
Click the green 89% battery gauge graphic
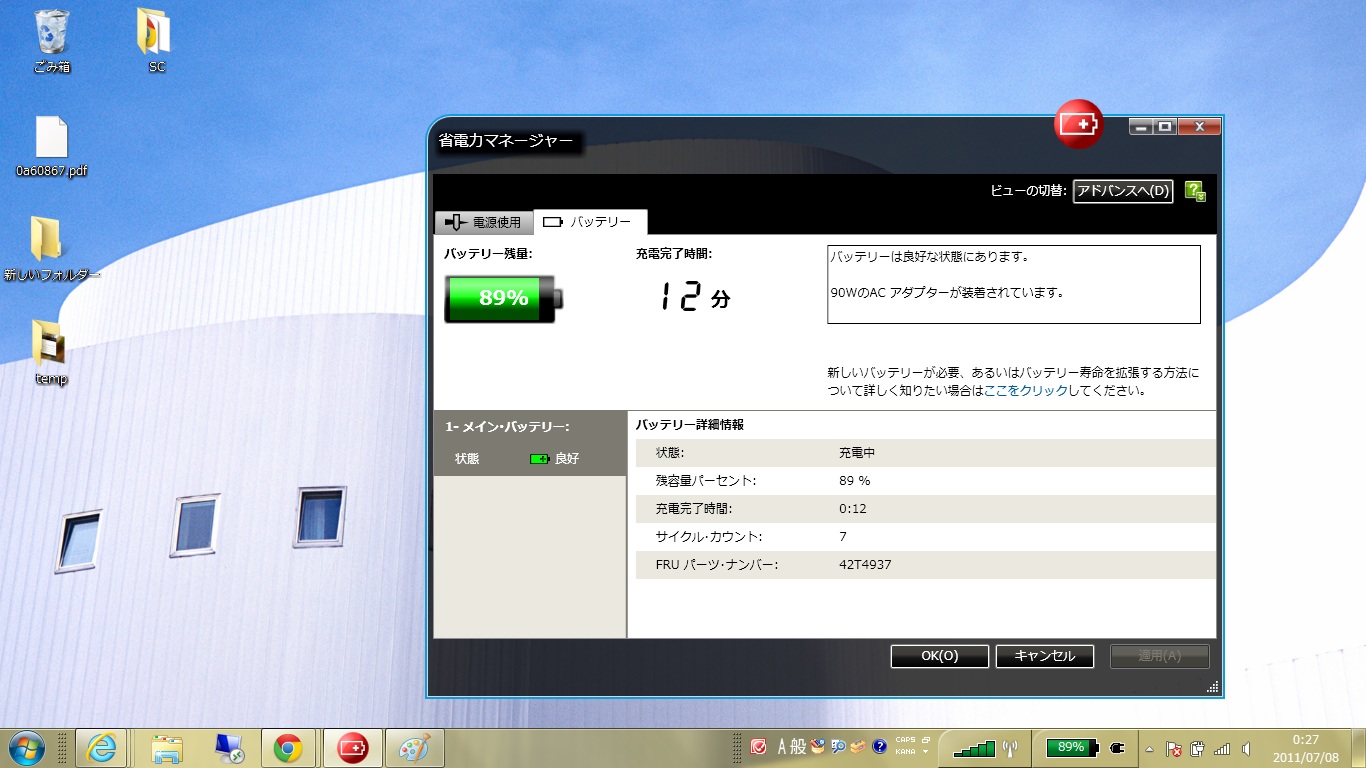(x=504, y=298)
